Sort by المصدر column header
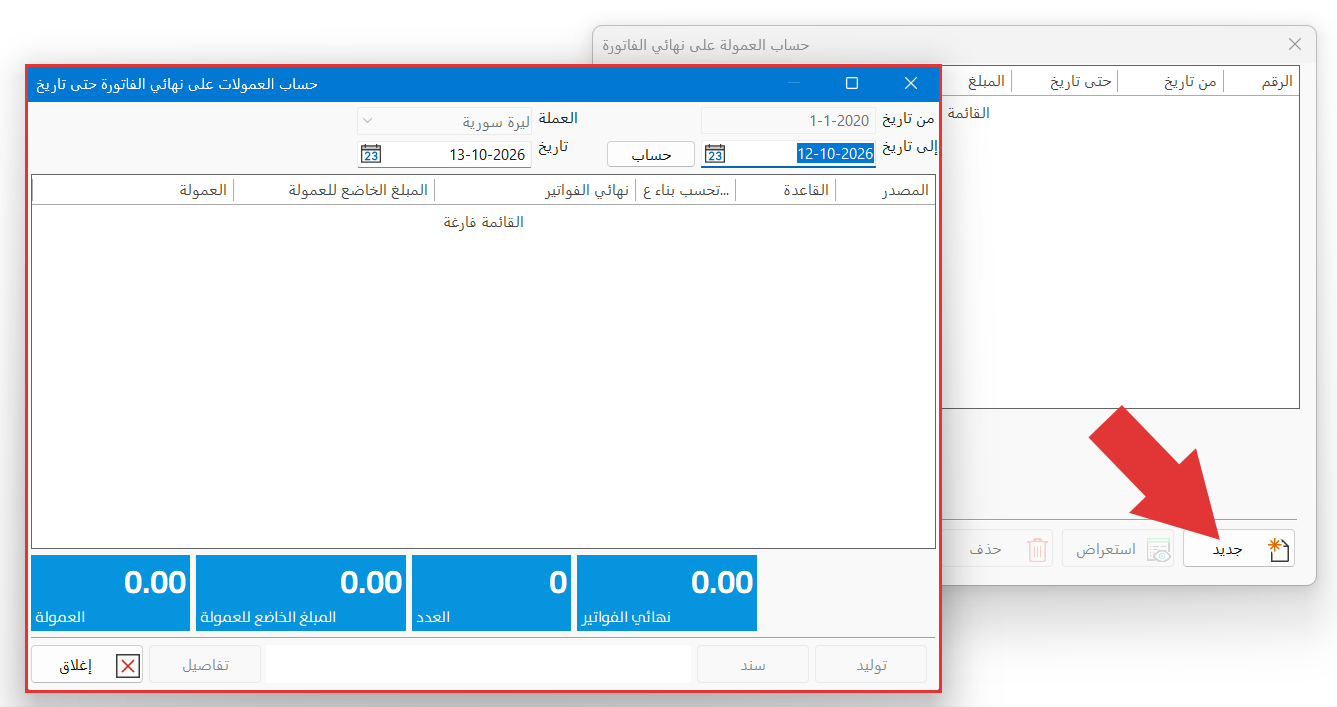Viewport: 1337px width, 707px height. [885, 190]
